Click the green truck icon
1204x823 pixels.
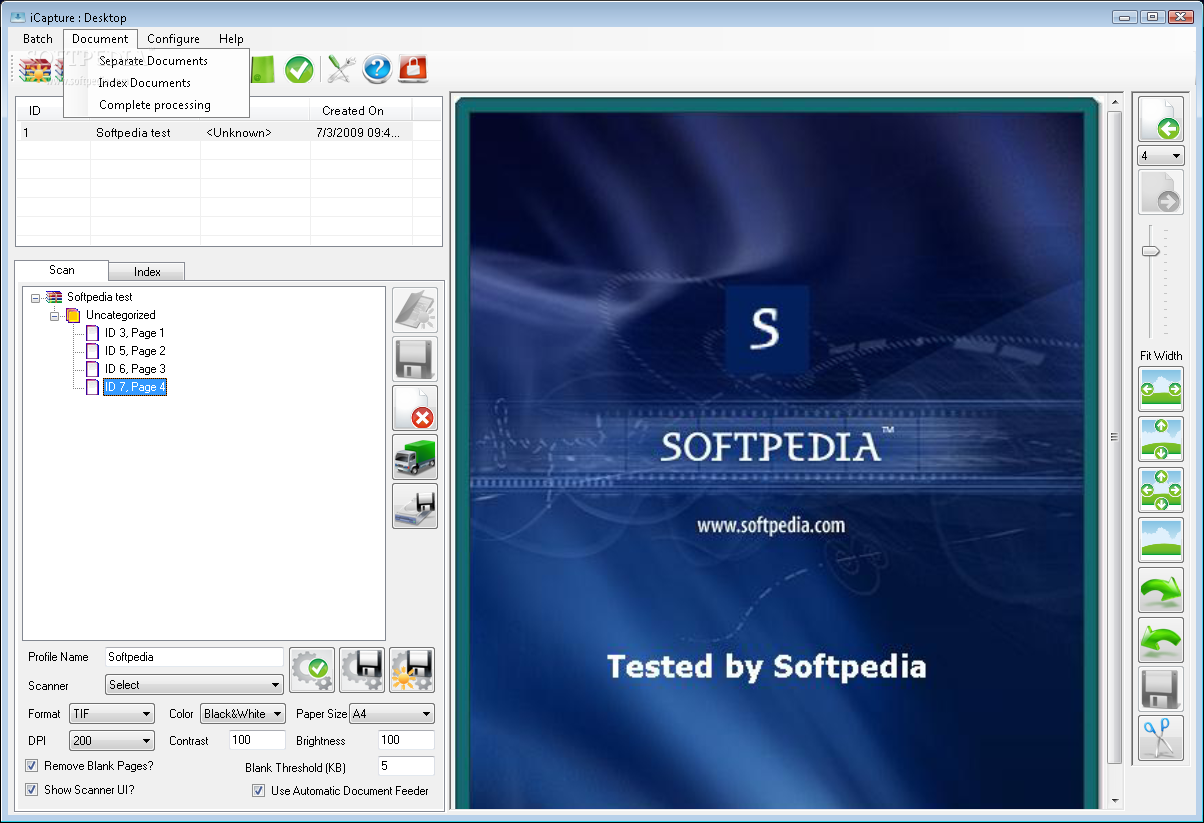coord(415,457)
